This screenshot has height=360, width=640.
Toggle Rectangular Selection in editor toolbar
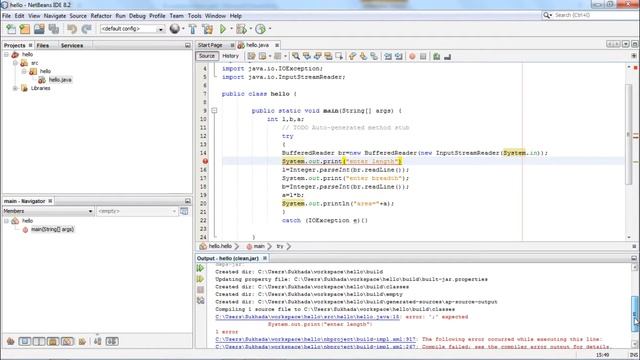pyautogui.click(x=339, y=56)
